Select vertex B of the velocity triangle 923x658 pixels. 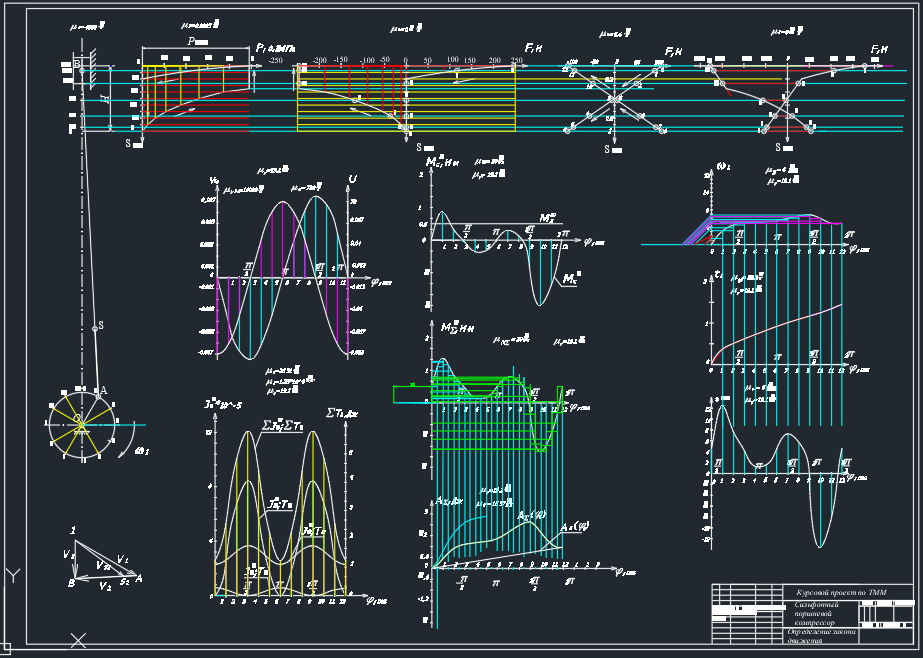pyautogui.click(x=72, y=582)
